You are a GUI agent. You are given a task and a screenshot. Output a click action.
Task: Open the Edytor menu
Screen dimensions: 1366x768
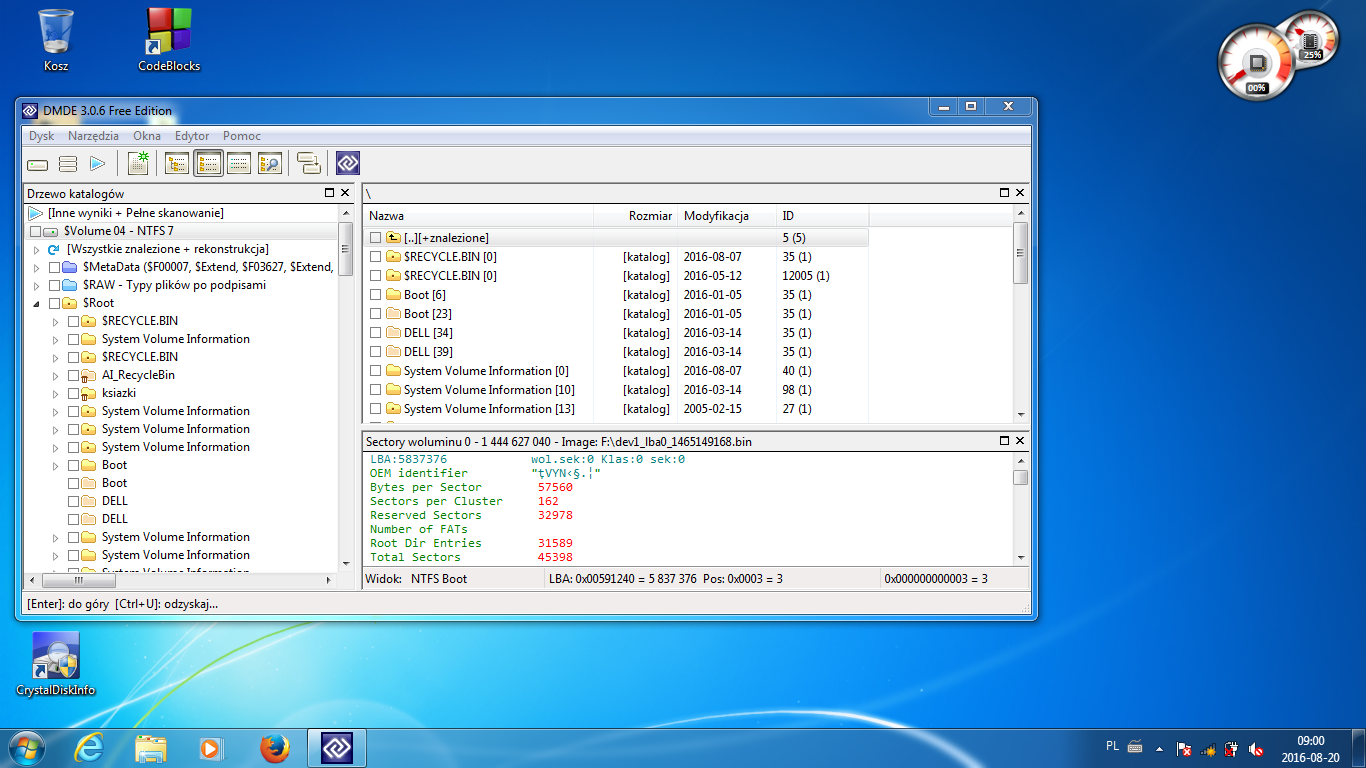click(x=192, y=136)
